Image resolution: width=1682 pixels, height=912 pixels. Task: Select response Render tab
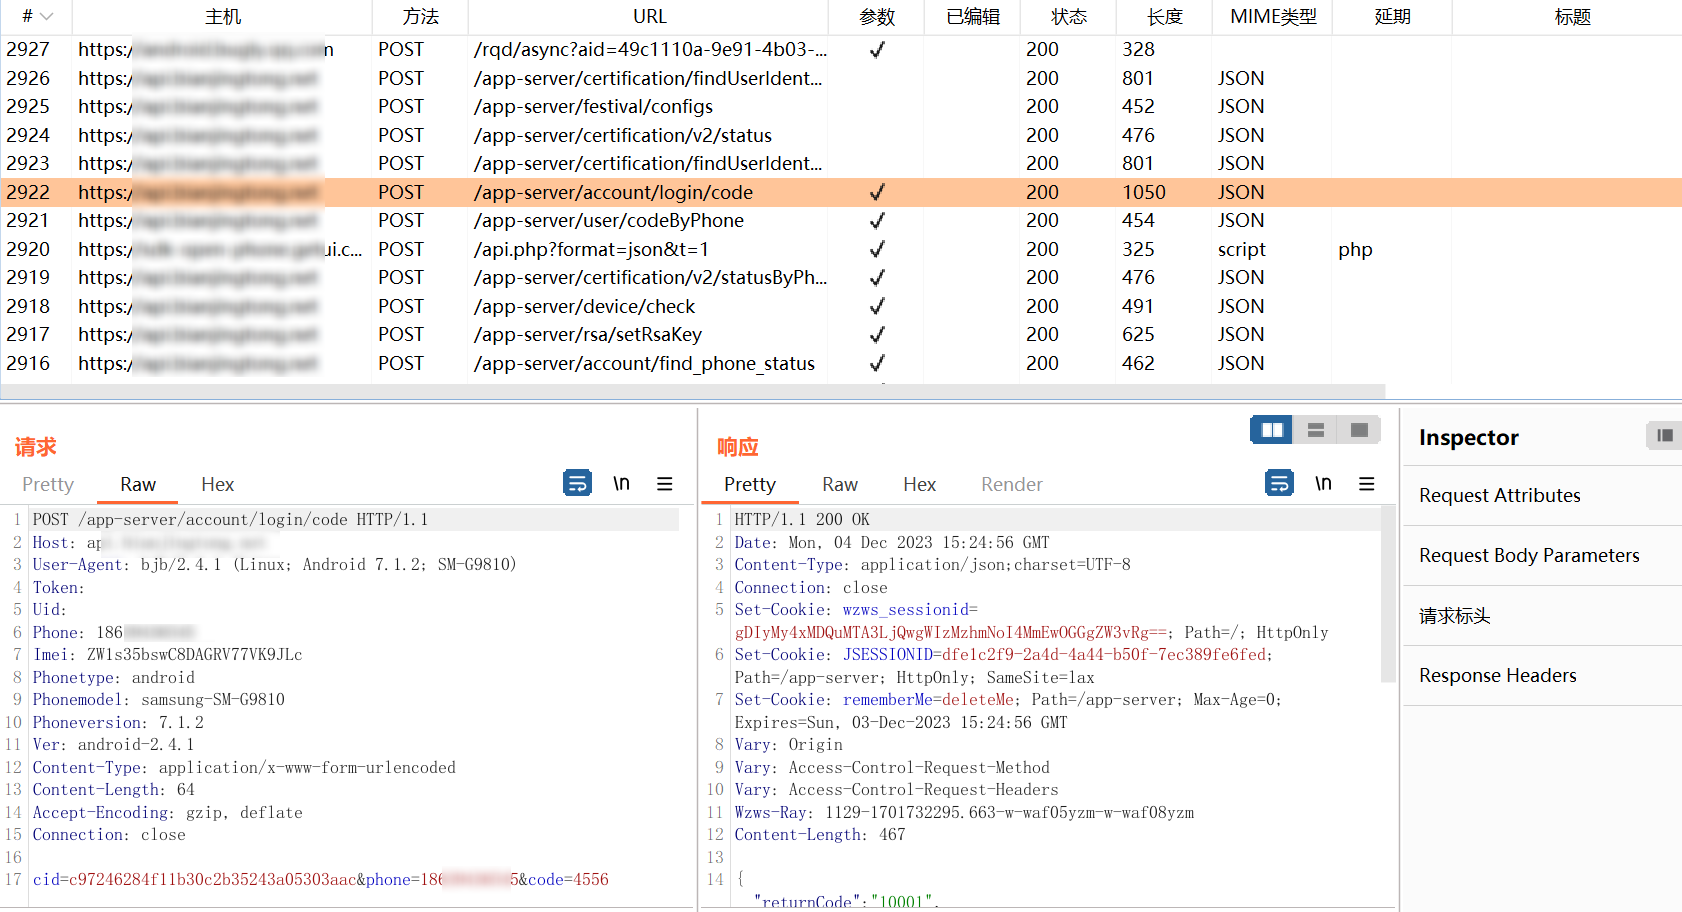pos(1012,484)
